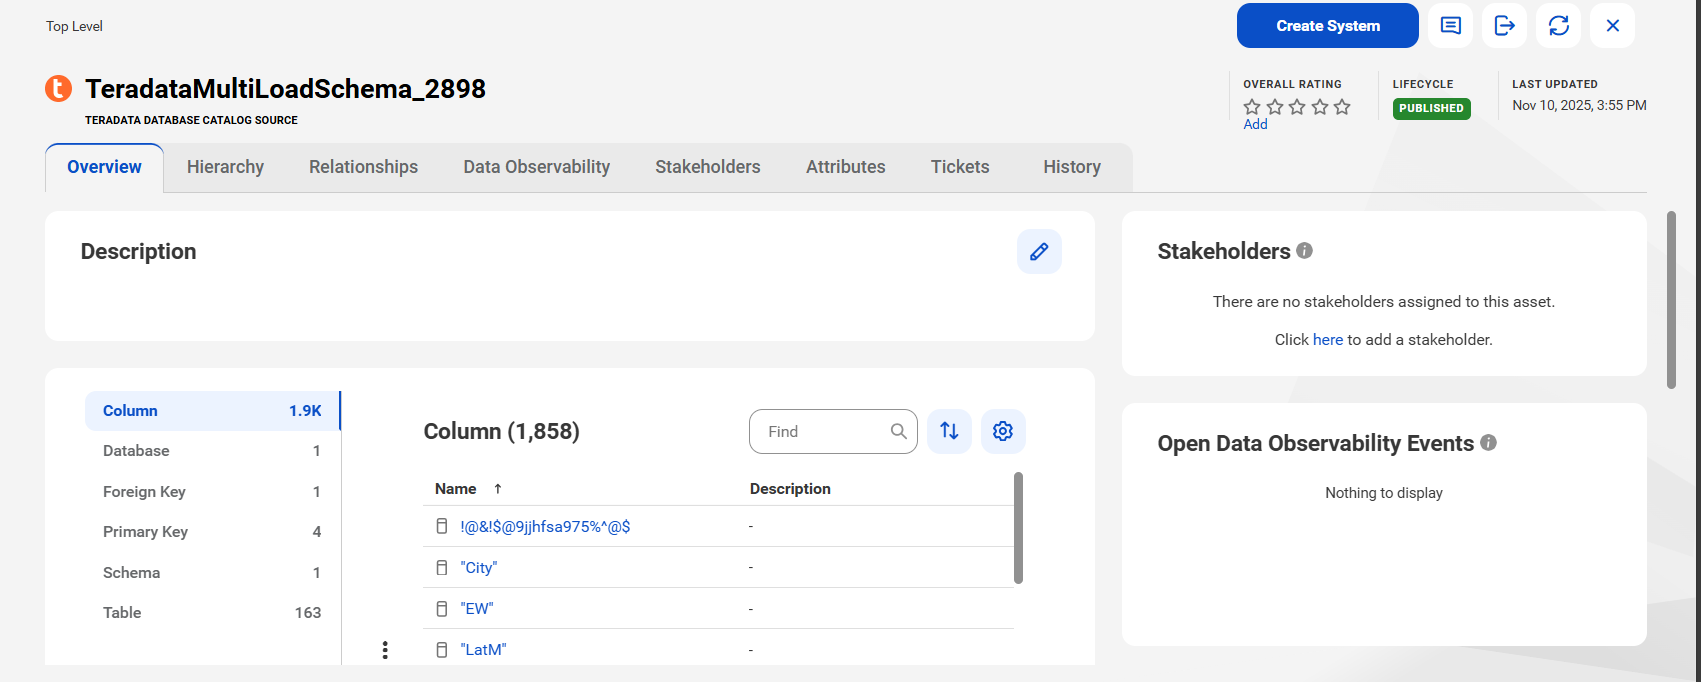
Task: Open the Data Observability tab
Action: 536,167
